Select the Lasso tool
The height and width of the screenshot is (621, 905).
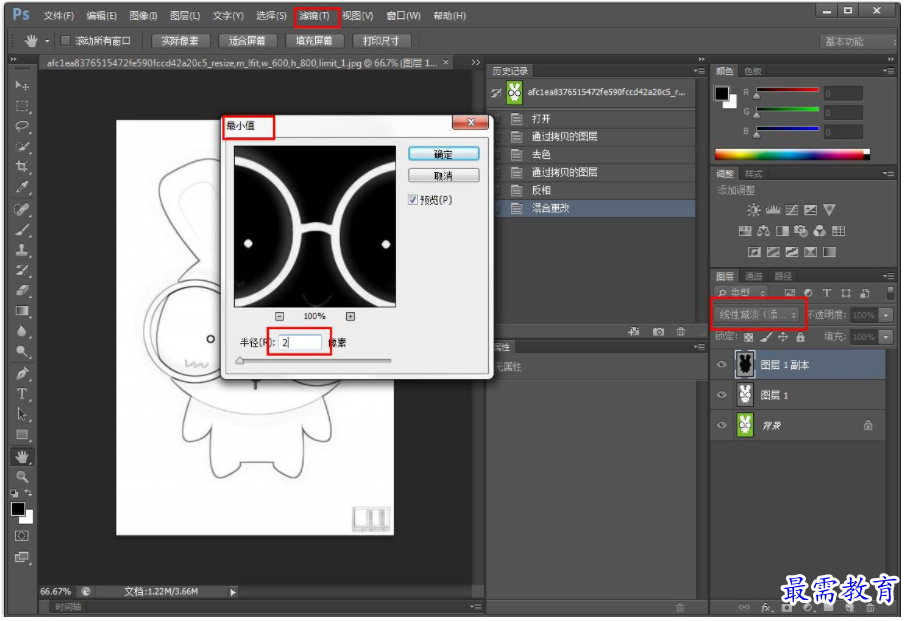click(x=22, y=126)
